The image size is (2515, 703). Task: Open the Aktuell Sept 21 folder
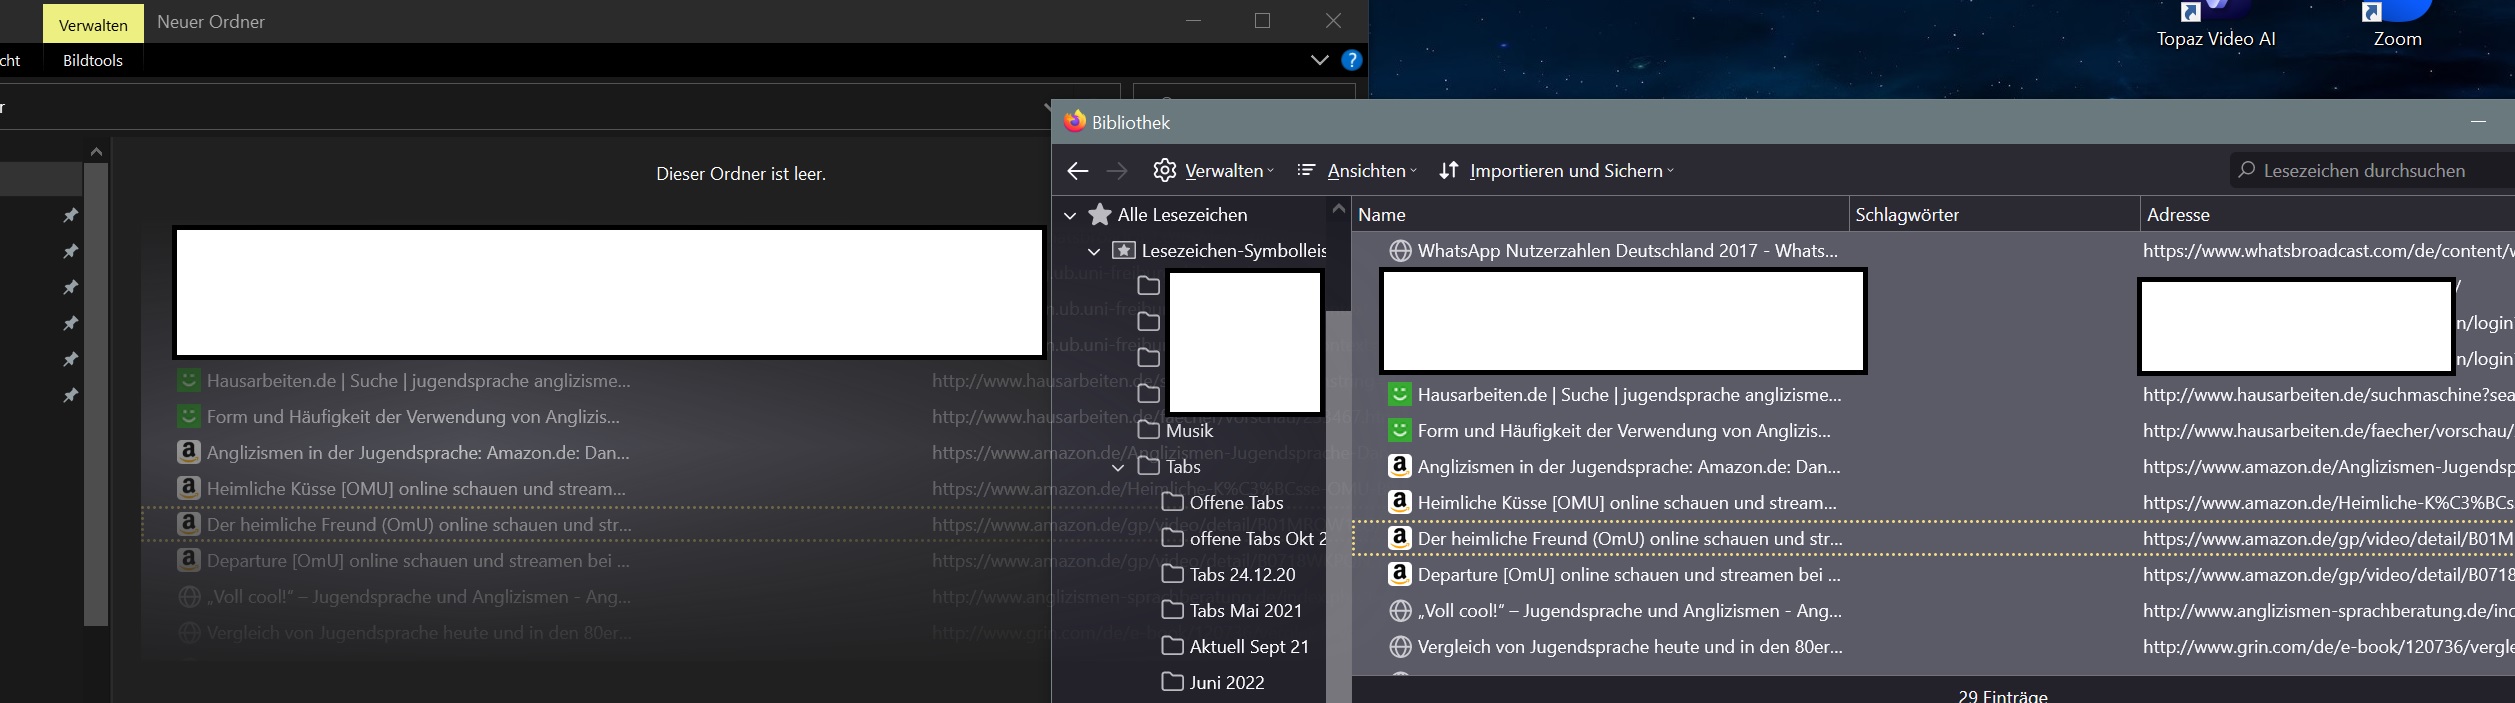(1235, 647)
